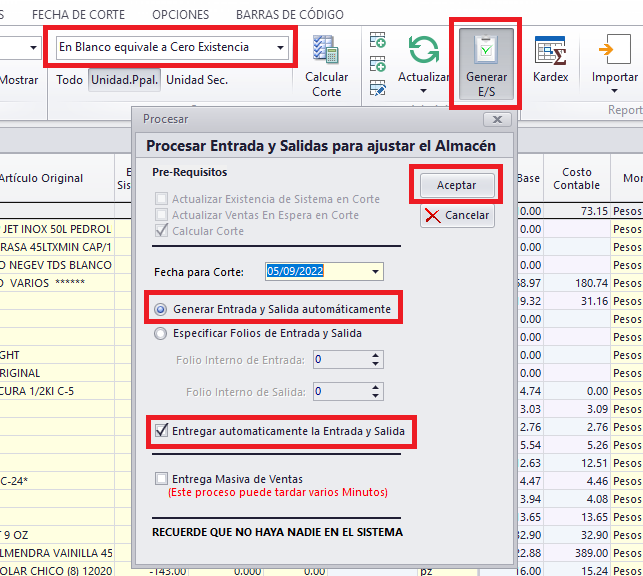Click the Calcular Corte calculator icon

pyautogui.click(x=326, y=49)
